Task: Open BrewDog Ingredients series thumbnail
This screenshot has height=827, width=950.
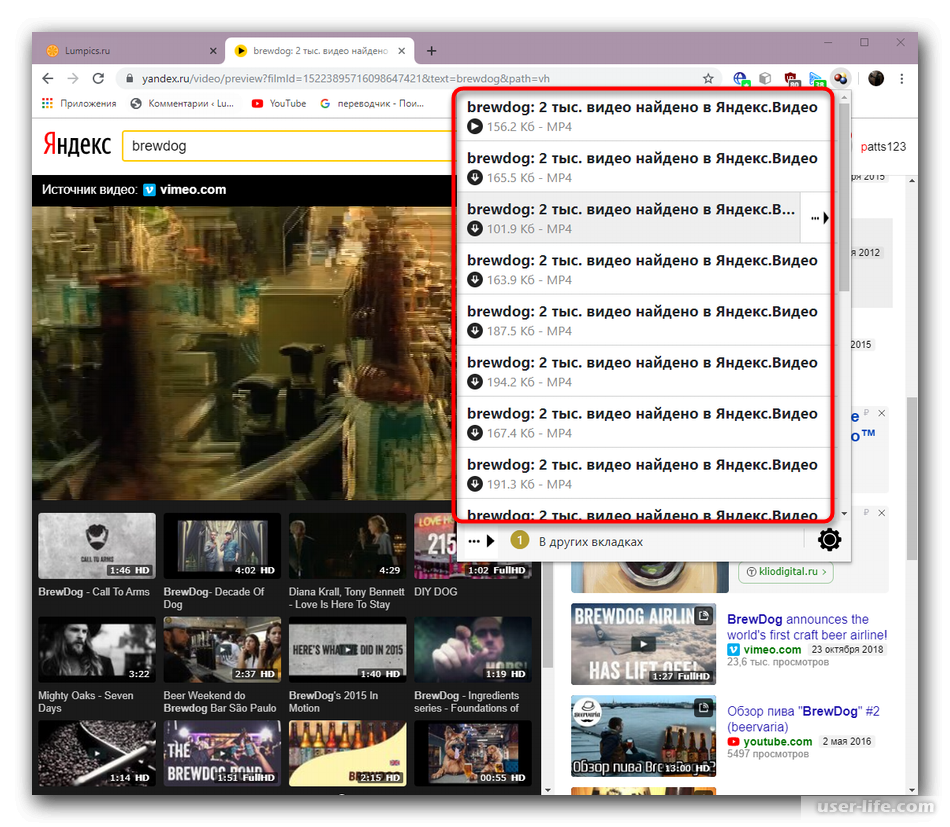Action: coord(473,649)
